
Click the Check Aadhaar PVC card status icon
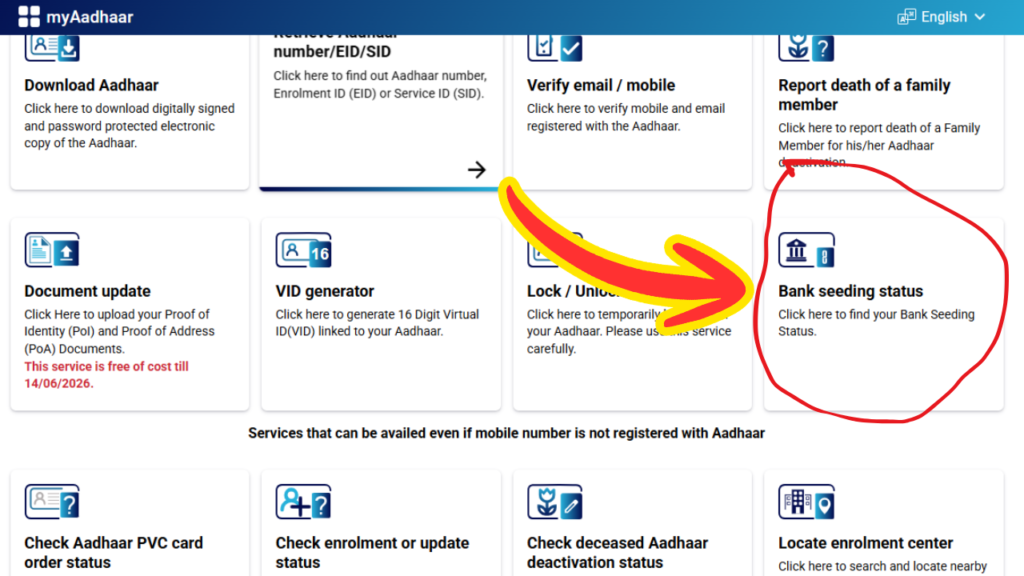point(51,501)
